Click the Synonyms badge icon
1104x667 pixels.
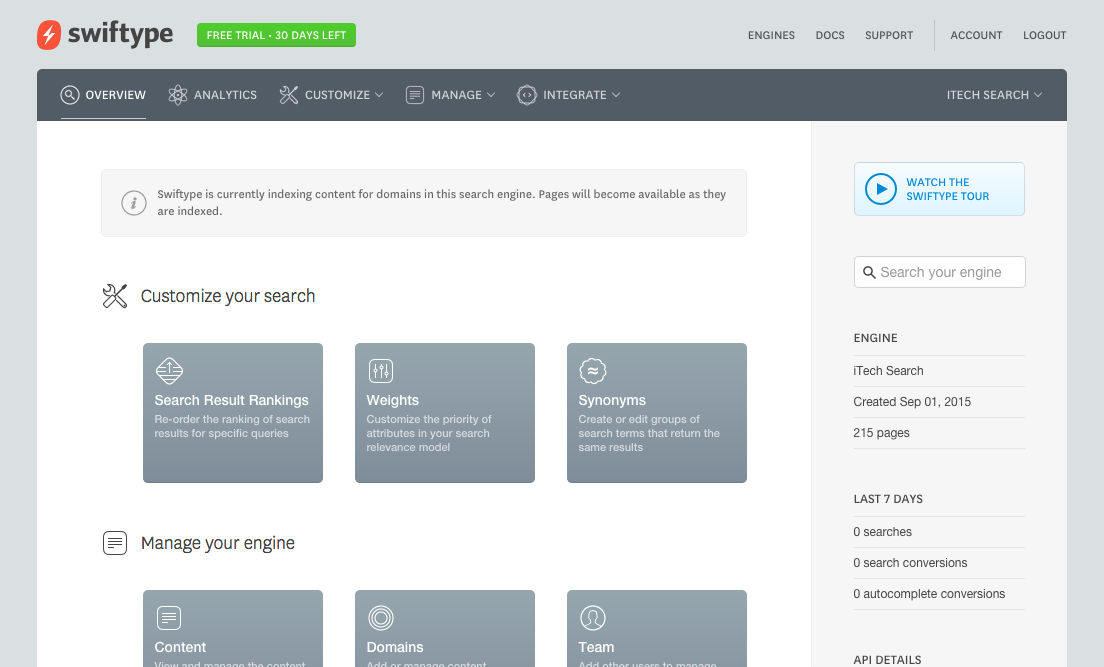click(593, 370)
